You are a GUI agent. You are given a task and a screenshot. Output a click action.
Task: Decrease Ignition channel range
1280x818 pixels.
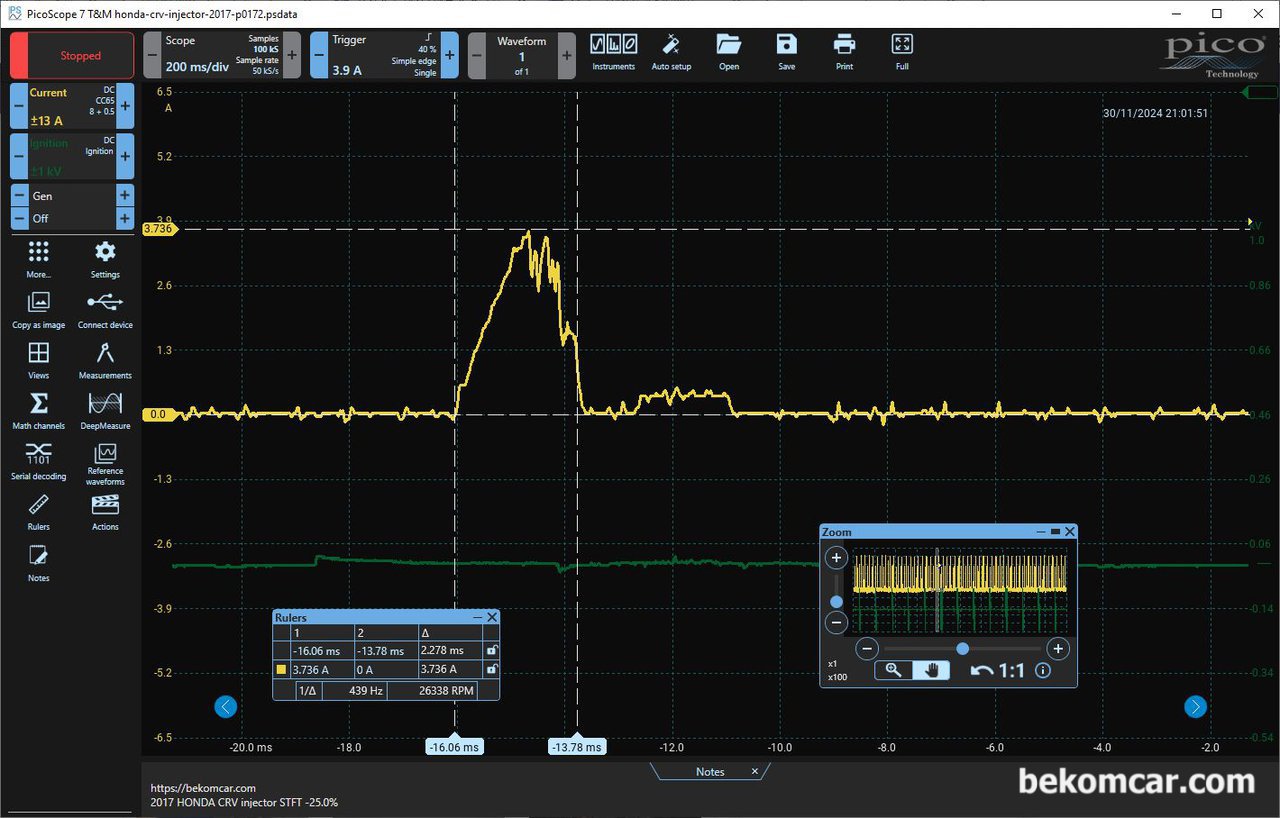point(18,156)
